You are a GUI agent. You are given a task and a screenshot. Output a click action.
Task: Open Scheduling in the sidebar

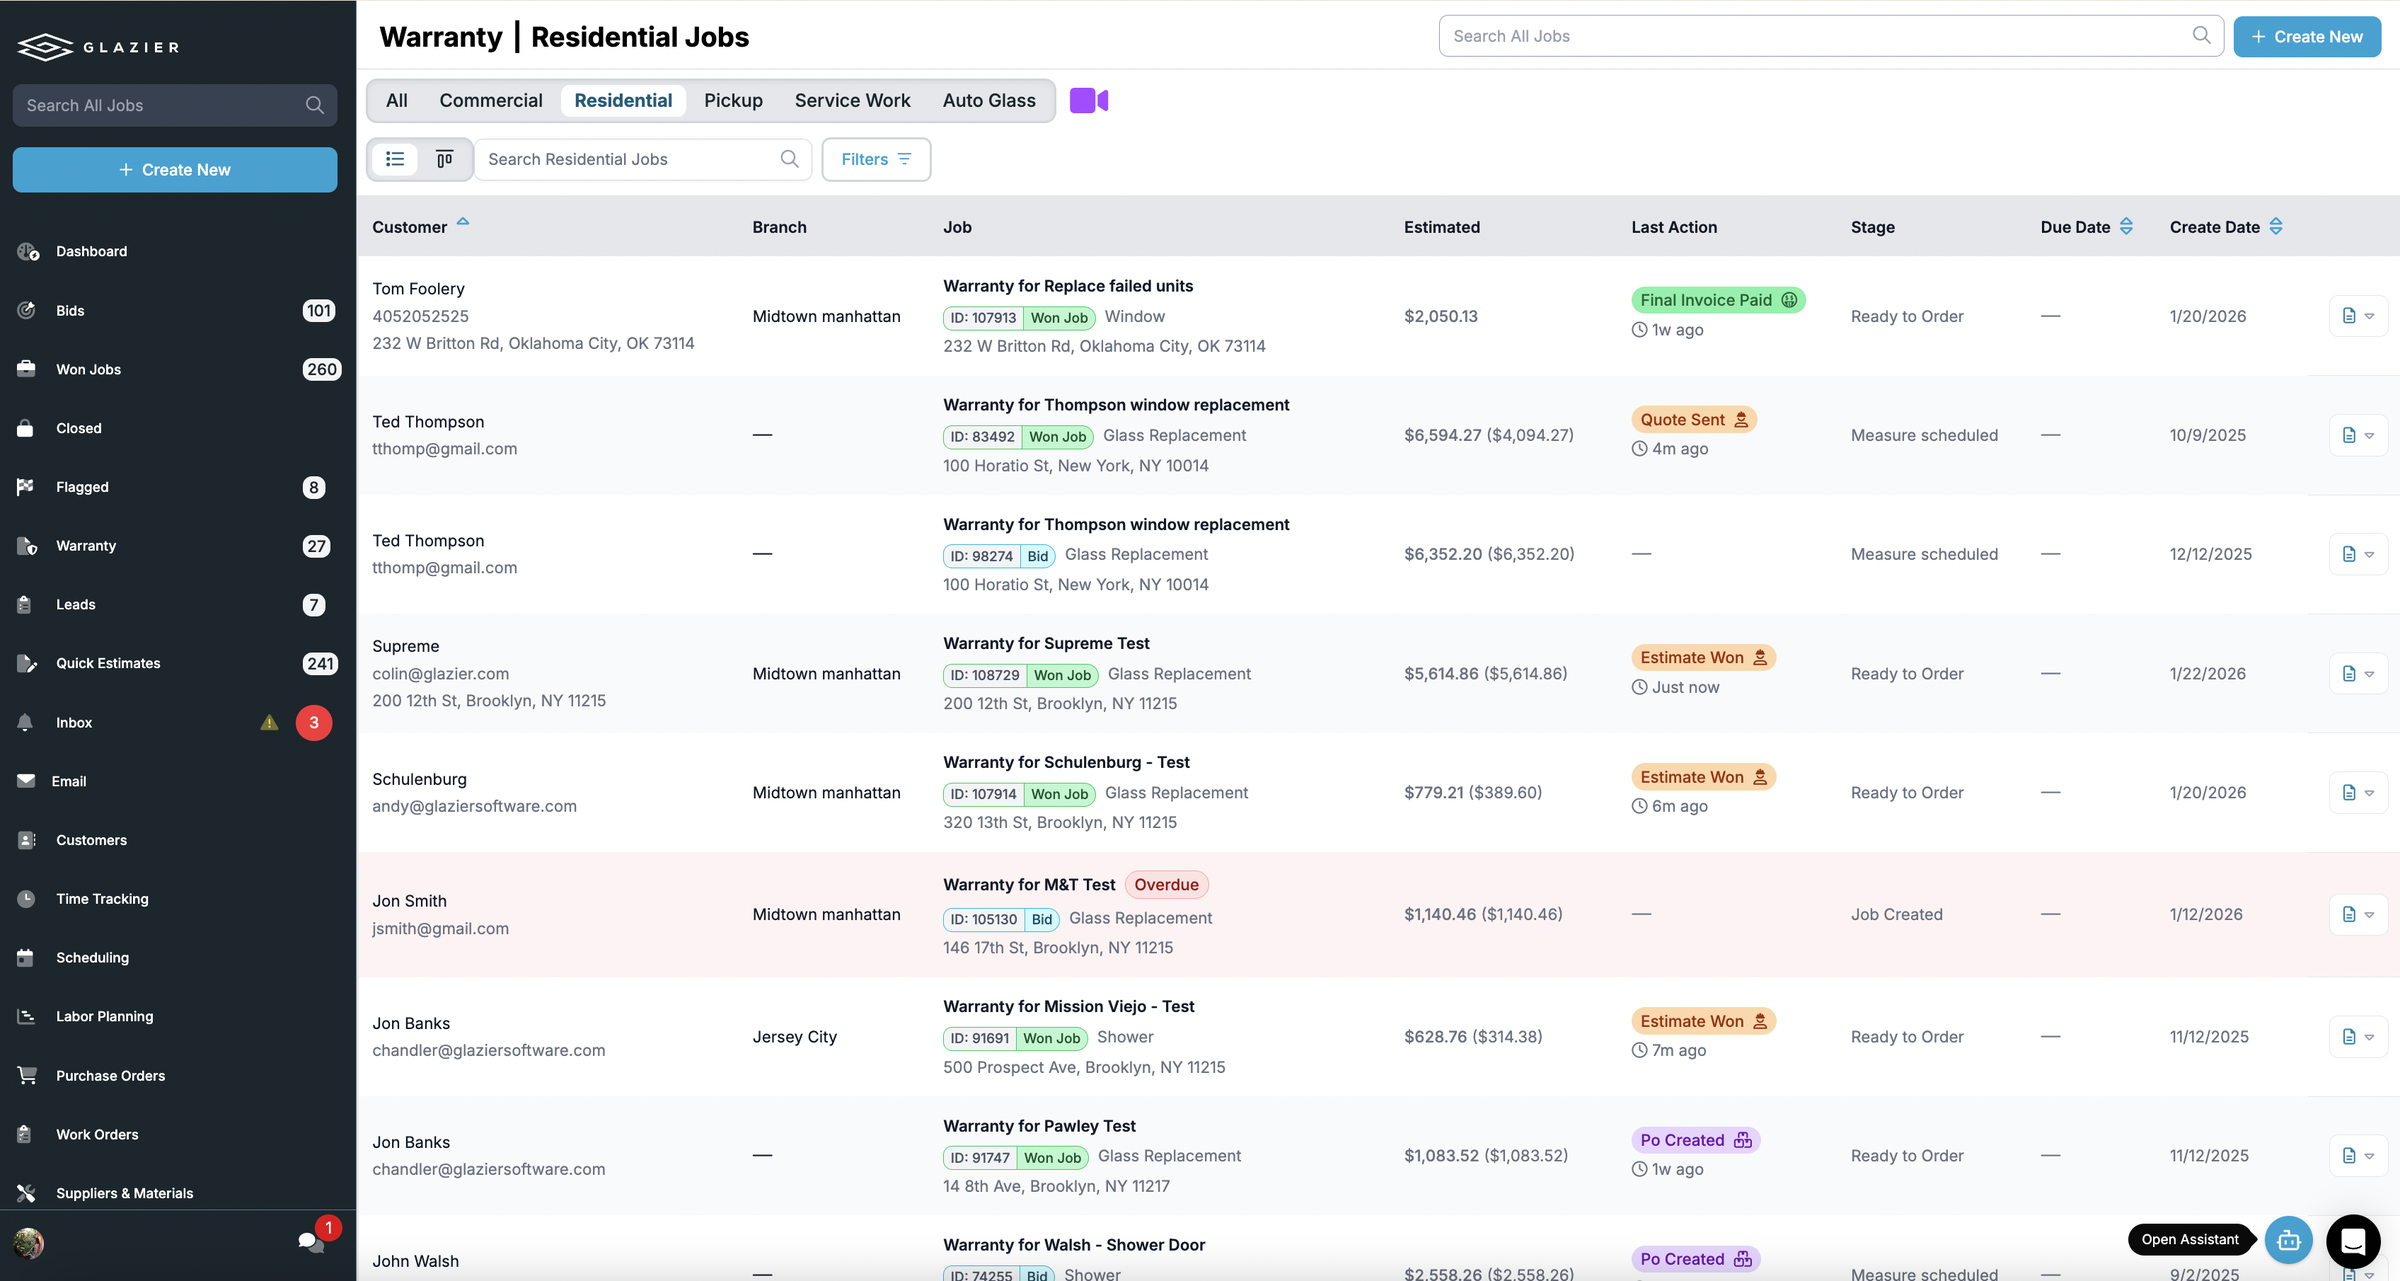click(92, 958)
